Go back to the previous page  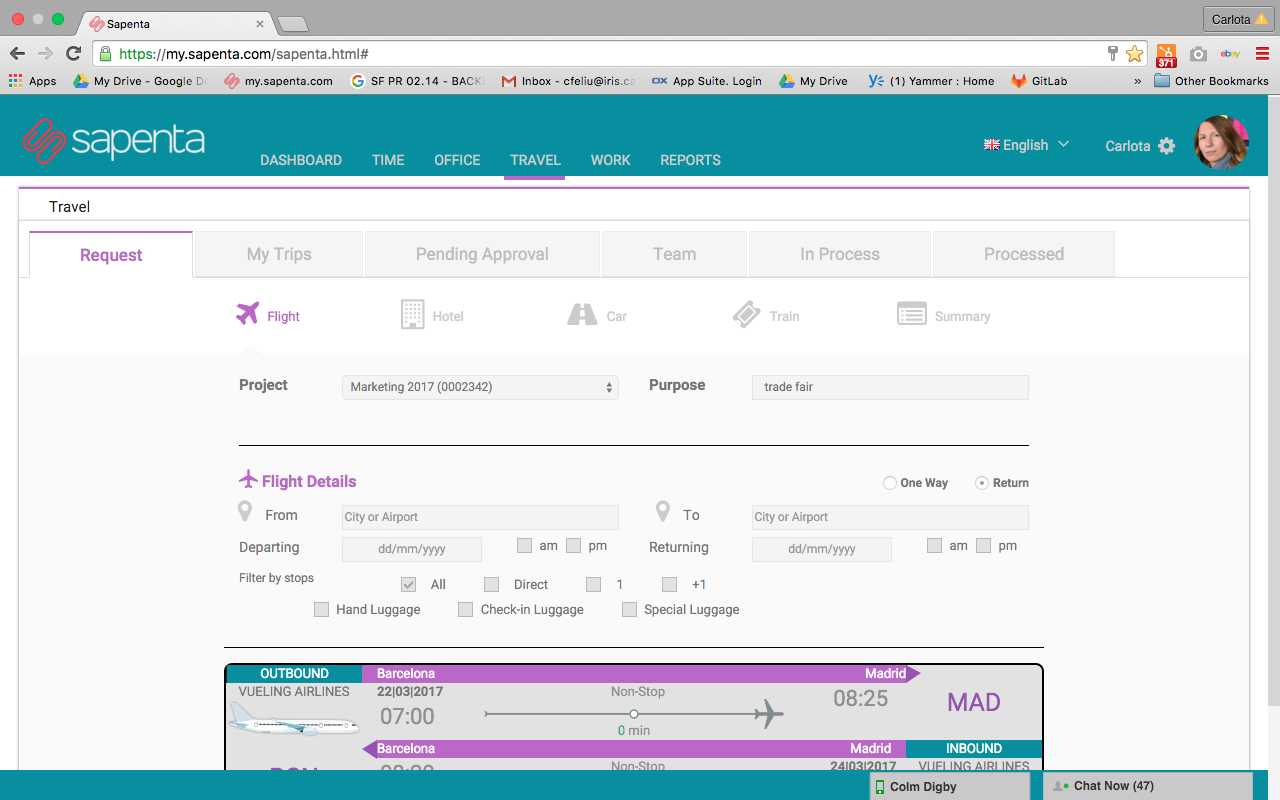[x=17, y=53]
